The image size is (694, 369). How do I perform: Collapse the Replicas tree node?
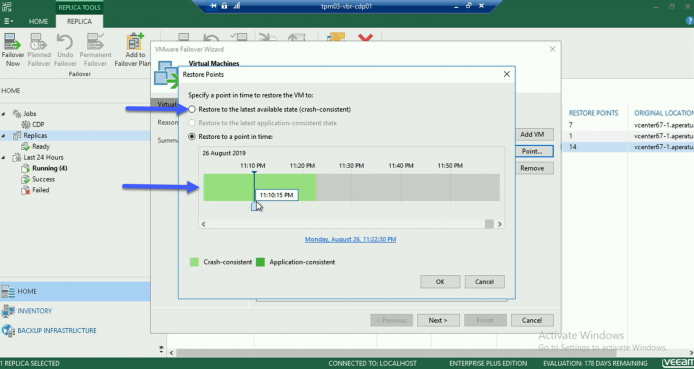[4, 135]
